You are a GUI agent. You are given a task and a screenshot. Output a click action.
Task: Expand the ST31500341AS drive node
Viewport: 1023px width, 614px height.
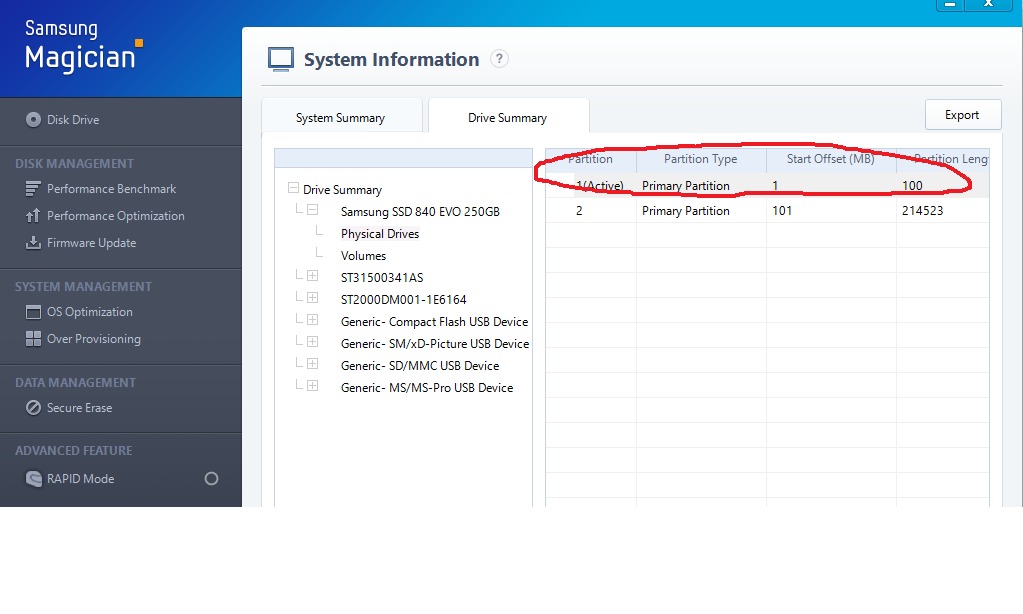coord(313,275)
